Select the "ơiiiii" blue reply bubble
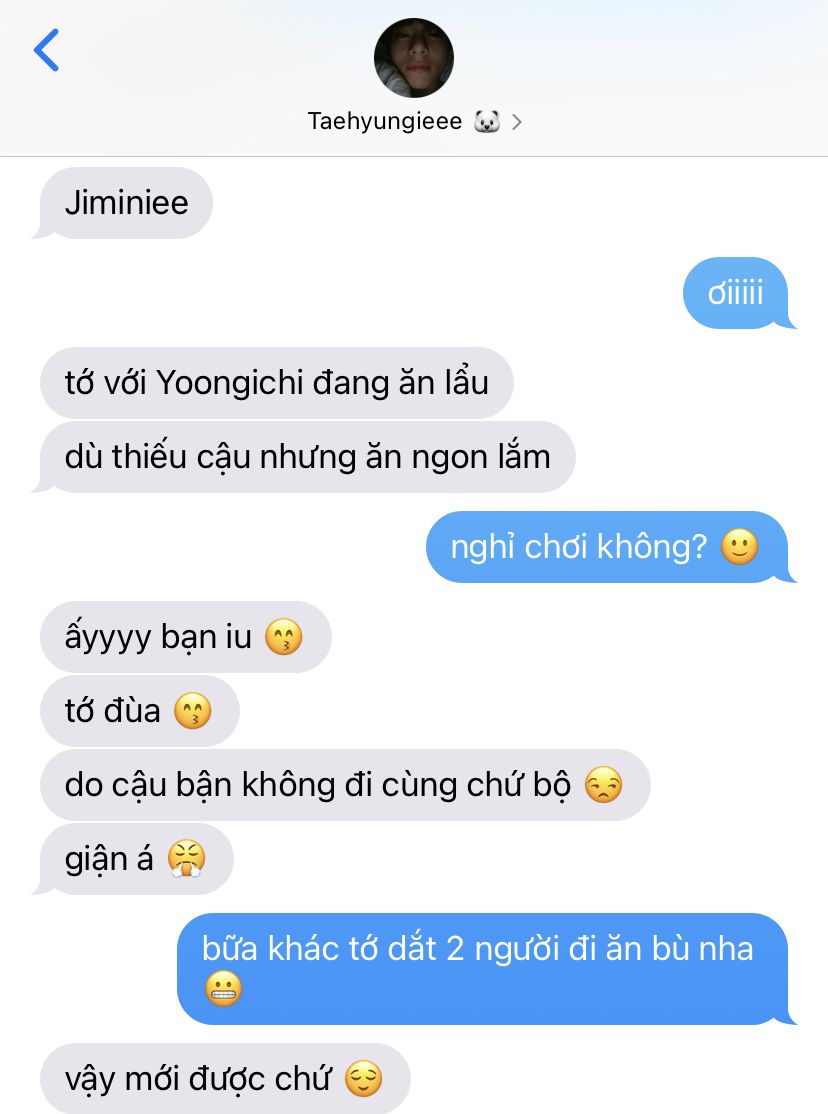The width and height of the screenshot is (828, 1114). [736, 293]
